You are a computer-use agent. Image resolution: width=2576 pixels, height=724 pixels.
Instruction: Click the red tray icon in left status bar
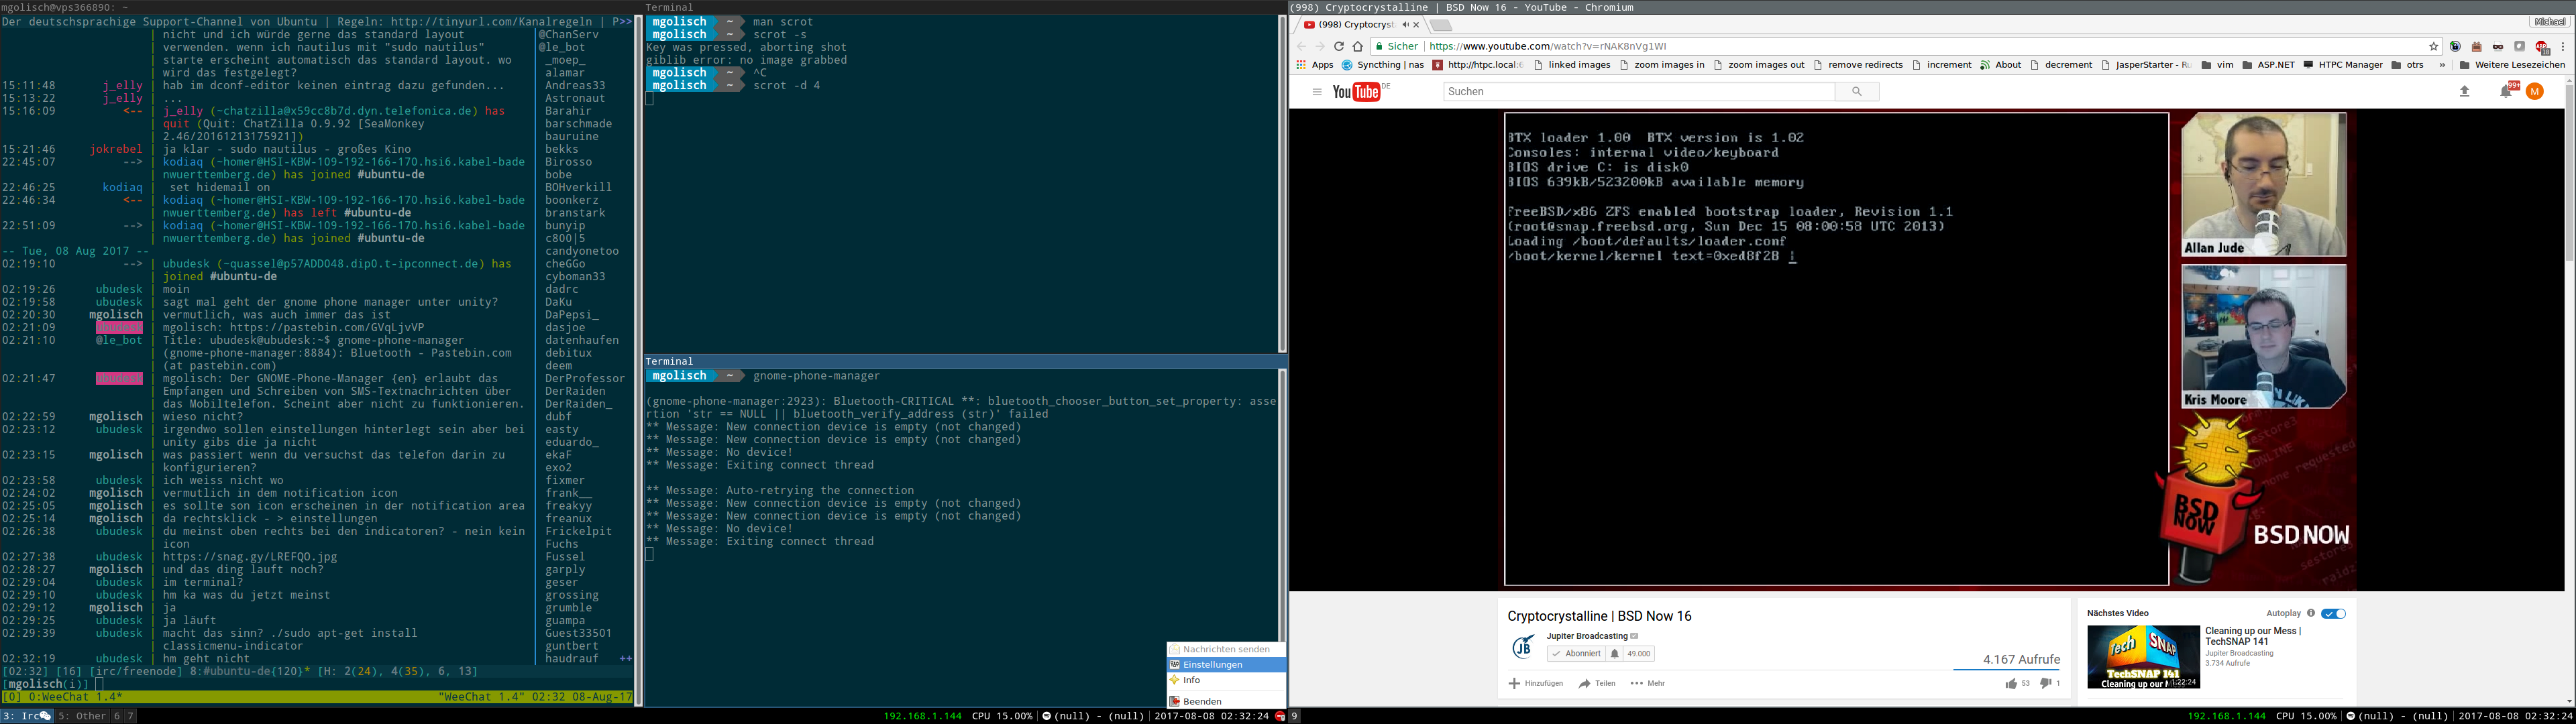tap(1280, 716)
